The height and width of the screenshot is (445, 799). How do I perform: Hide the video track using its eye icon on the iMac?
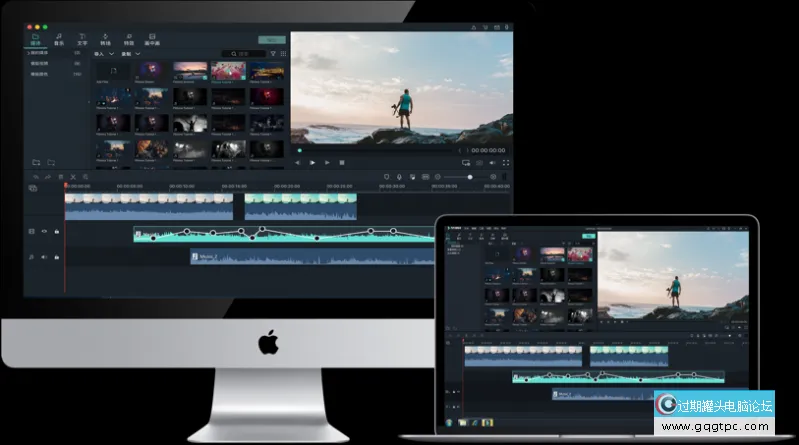tap(44, 231)
